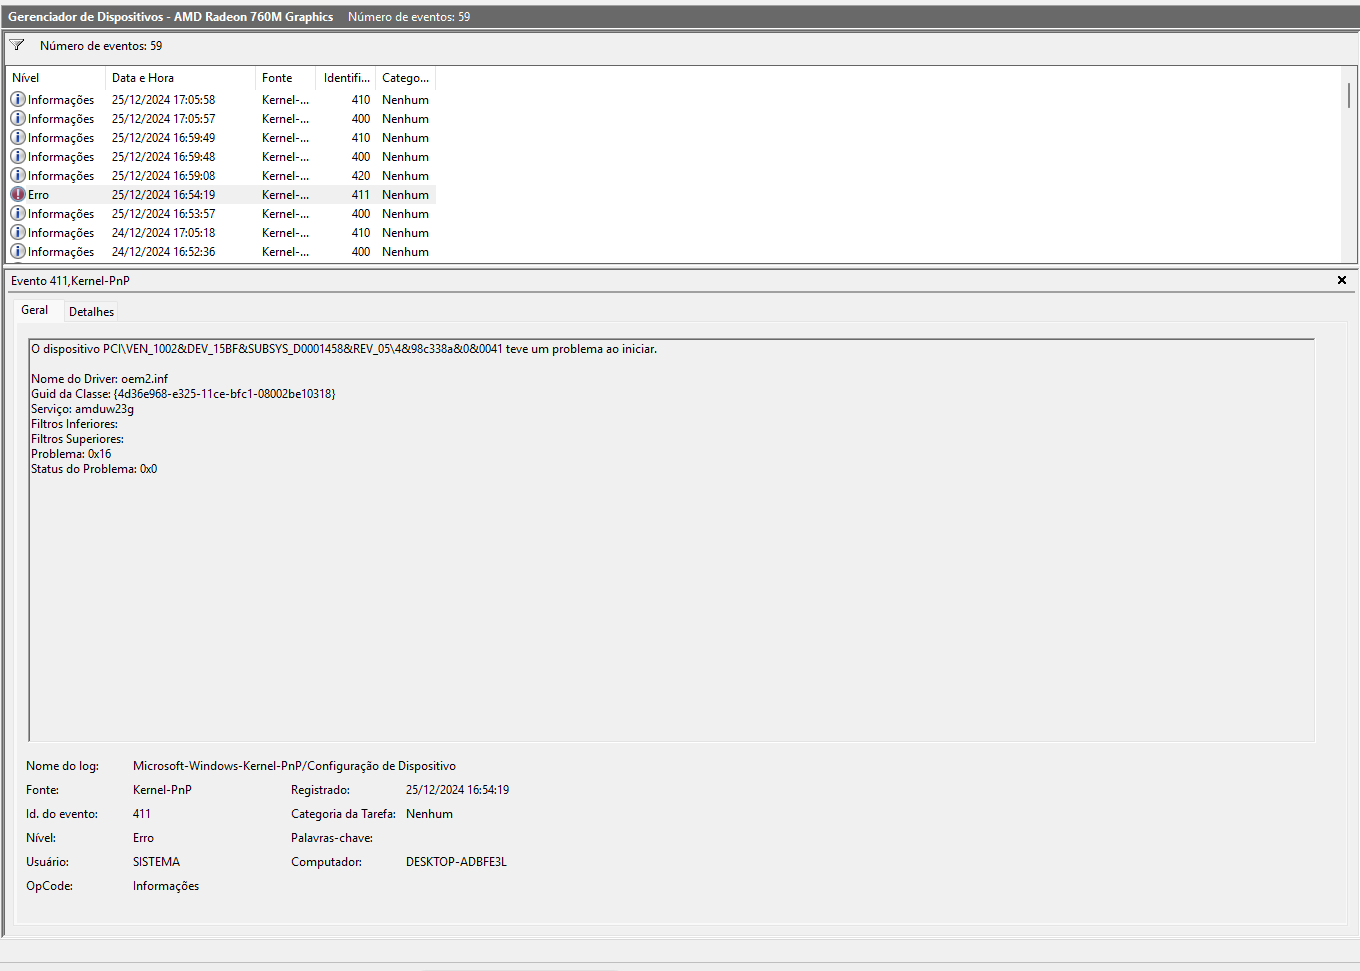Switch to the Detalhes tab
The height and width of the screenshot is (971, 1360).
[x=91, y=312]
